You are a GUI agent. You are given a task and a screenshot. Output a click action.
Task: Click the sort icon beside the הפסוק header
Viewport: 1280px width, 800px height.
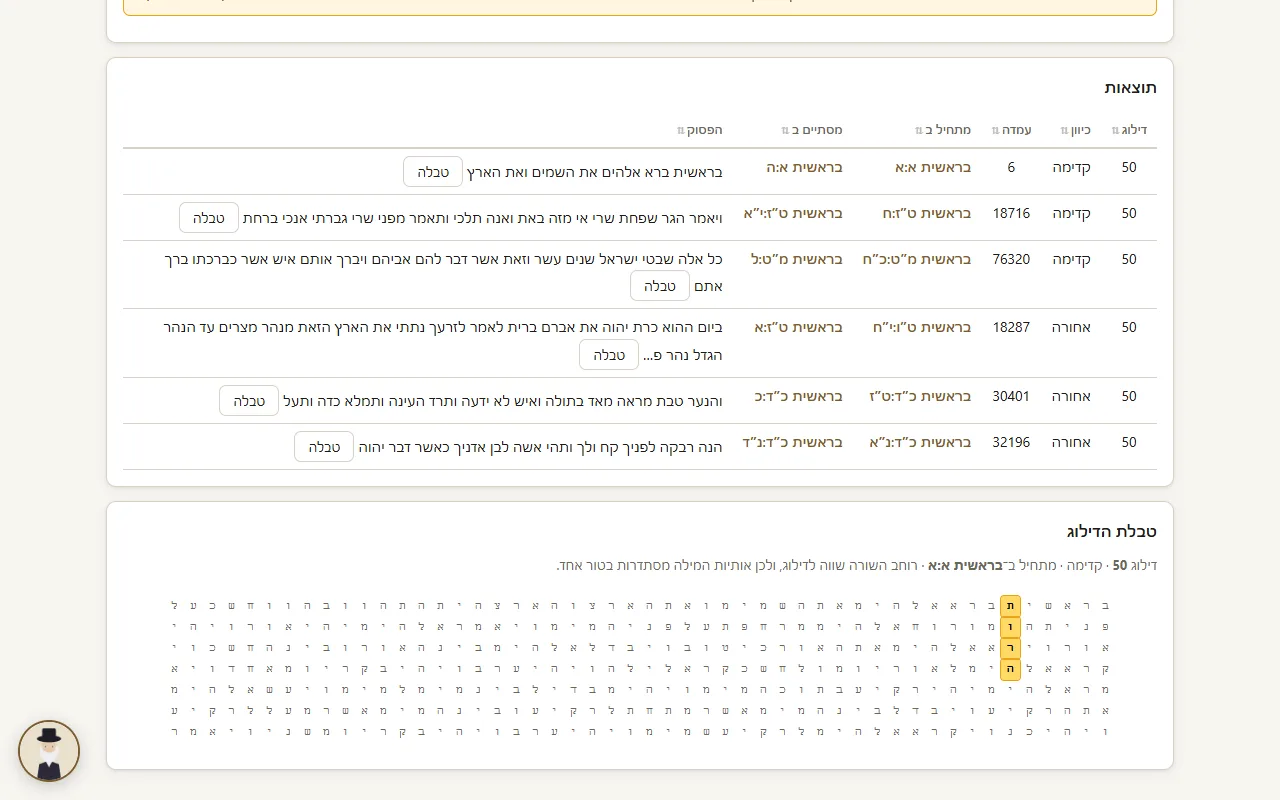[680, 131]
